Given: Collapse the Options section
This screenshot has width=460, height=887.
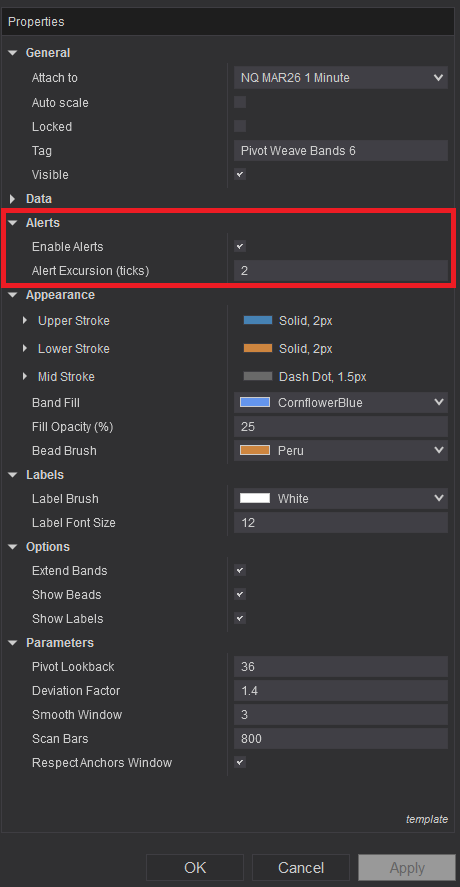Looking at the screenshot, I should click(12, 547).
